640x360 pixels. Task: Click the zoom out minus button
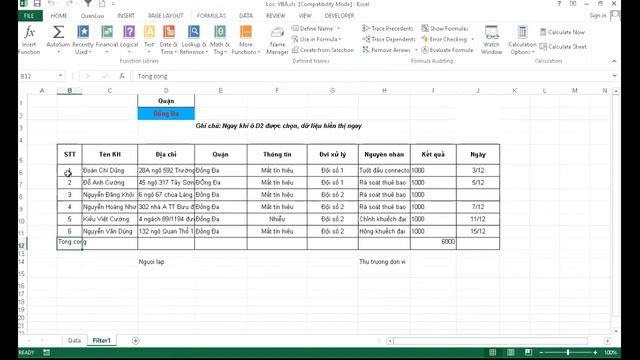[x=541, y=352]
